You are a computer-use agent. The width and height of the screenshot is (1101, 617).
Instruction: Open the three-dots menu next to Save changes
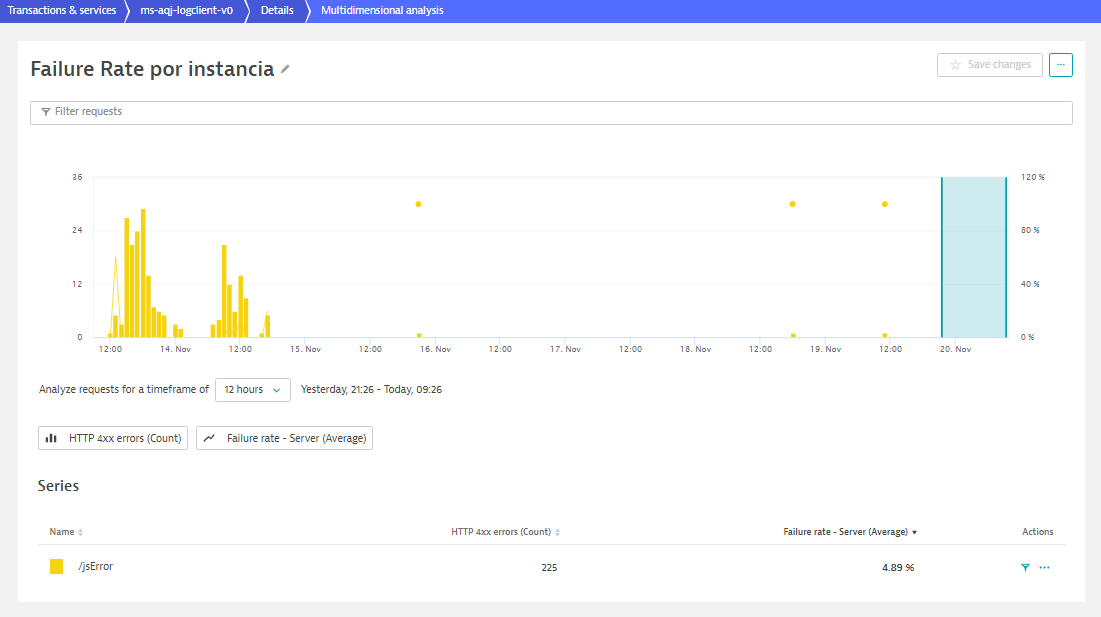point(1060,65)
